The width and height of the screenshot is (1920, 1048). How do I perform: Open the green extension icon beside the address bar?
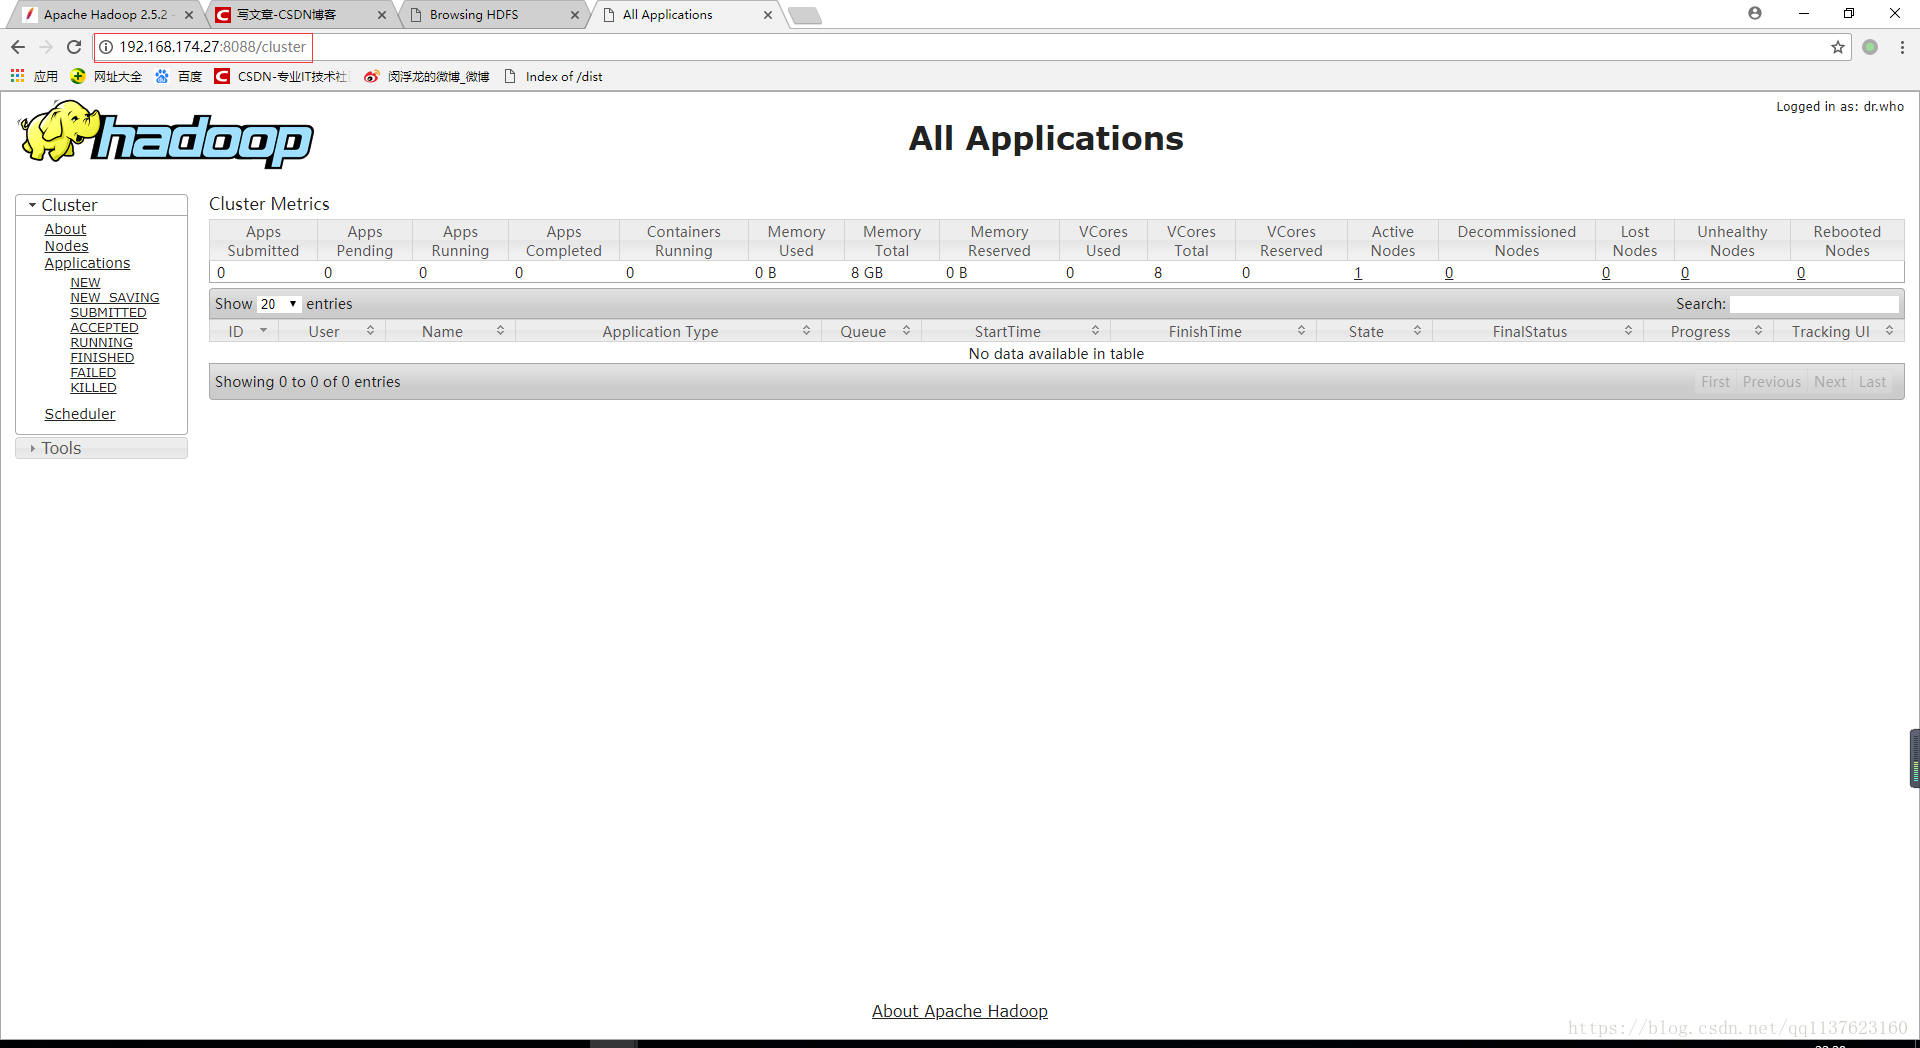[x=1870, y=47]
